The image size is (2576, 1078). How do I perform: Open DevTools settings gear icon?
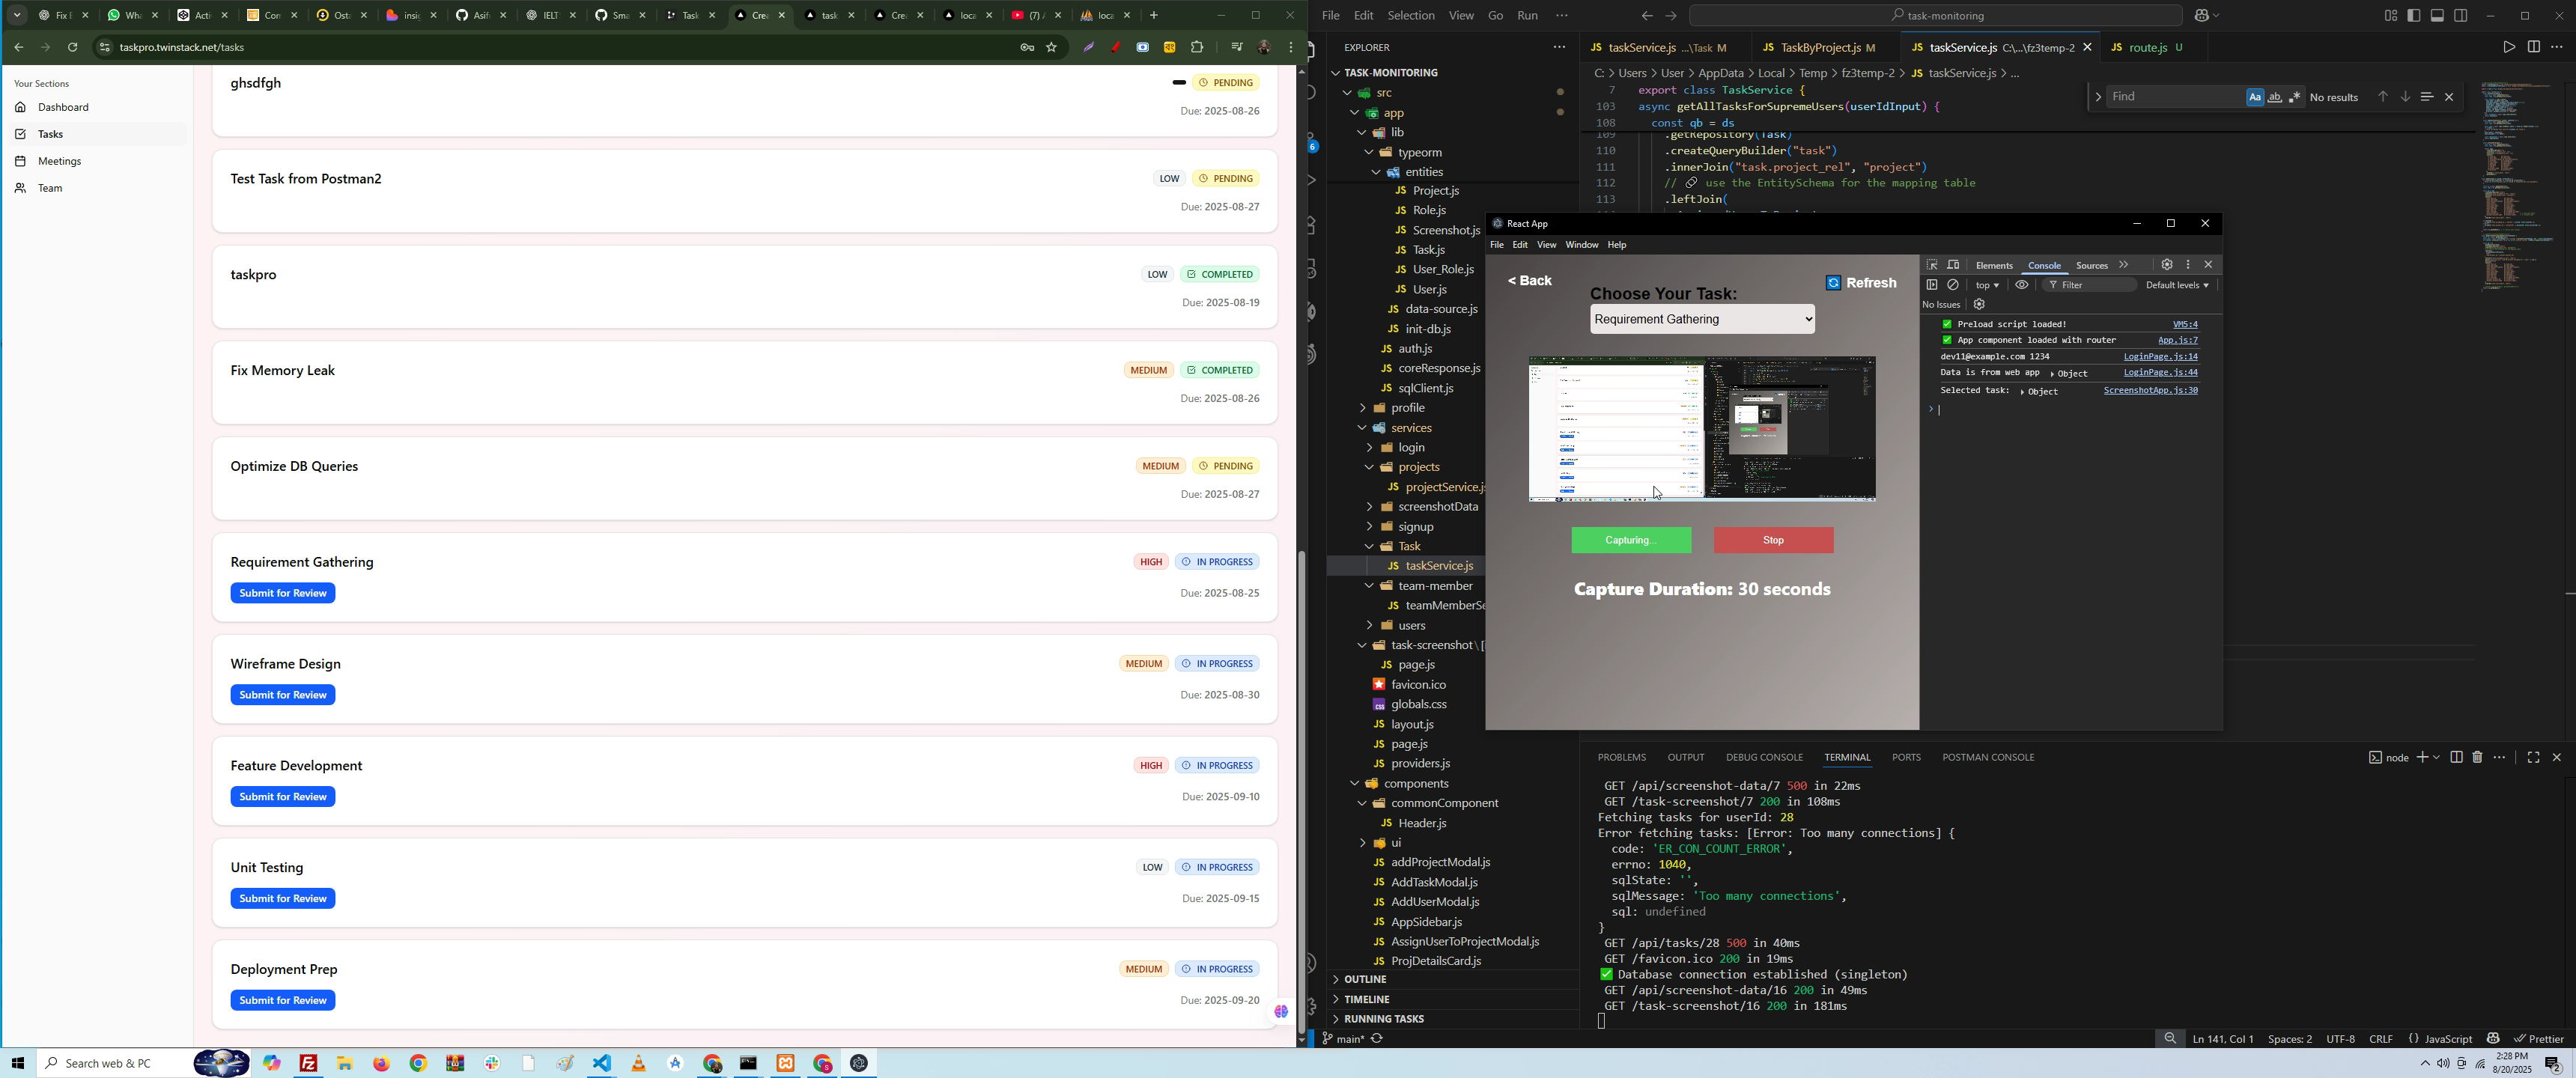click(x=2167, y=265)
